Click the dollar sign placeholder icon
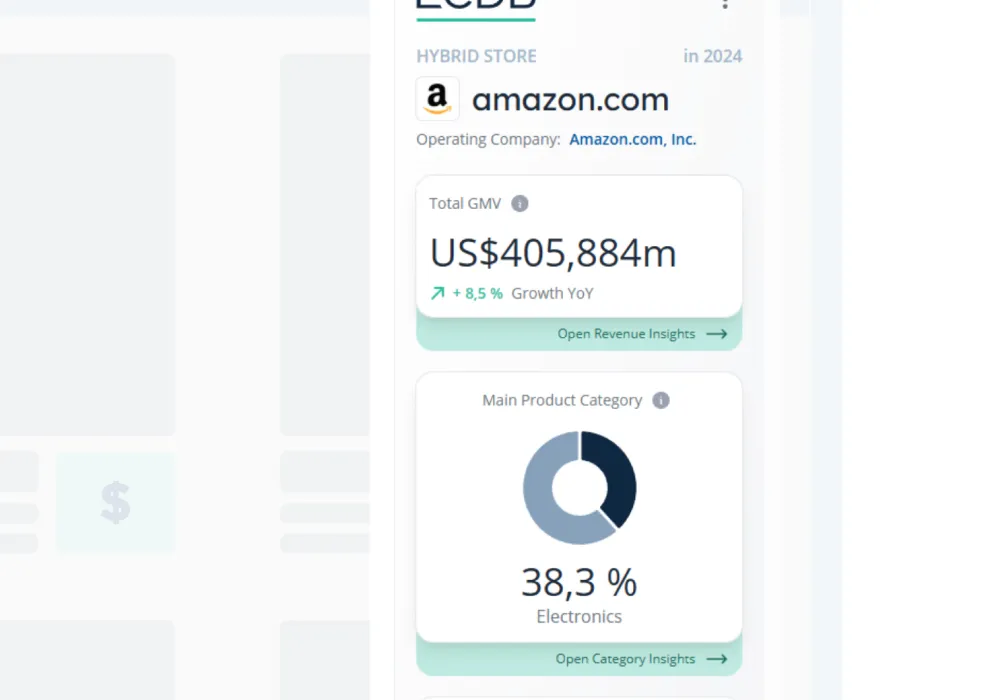The height and width of the screenshot is (700, 1000). click(x=115, y=502)
